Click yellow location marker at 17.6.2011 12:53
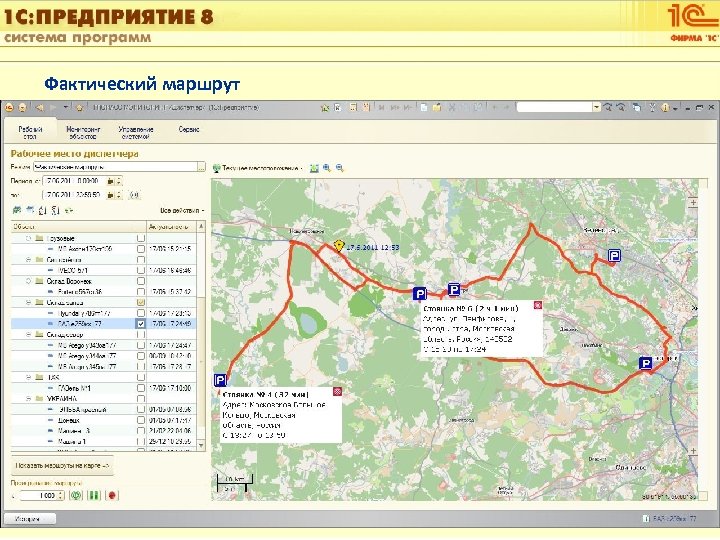The image size is (720, 540). (x=339, y=246)
